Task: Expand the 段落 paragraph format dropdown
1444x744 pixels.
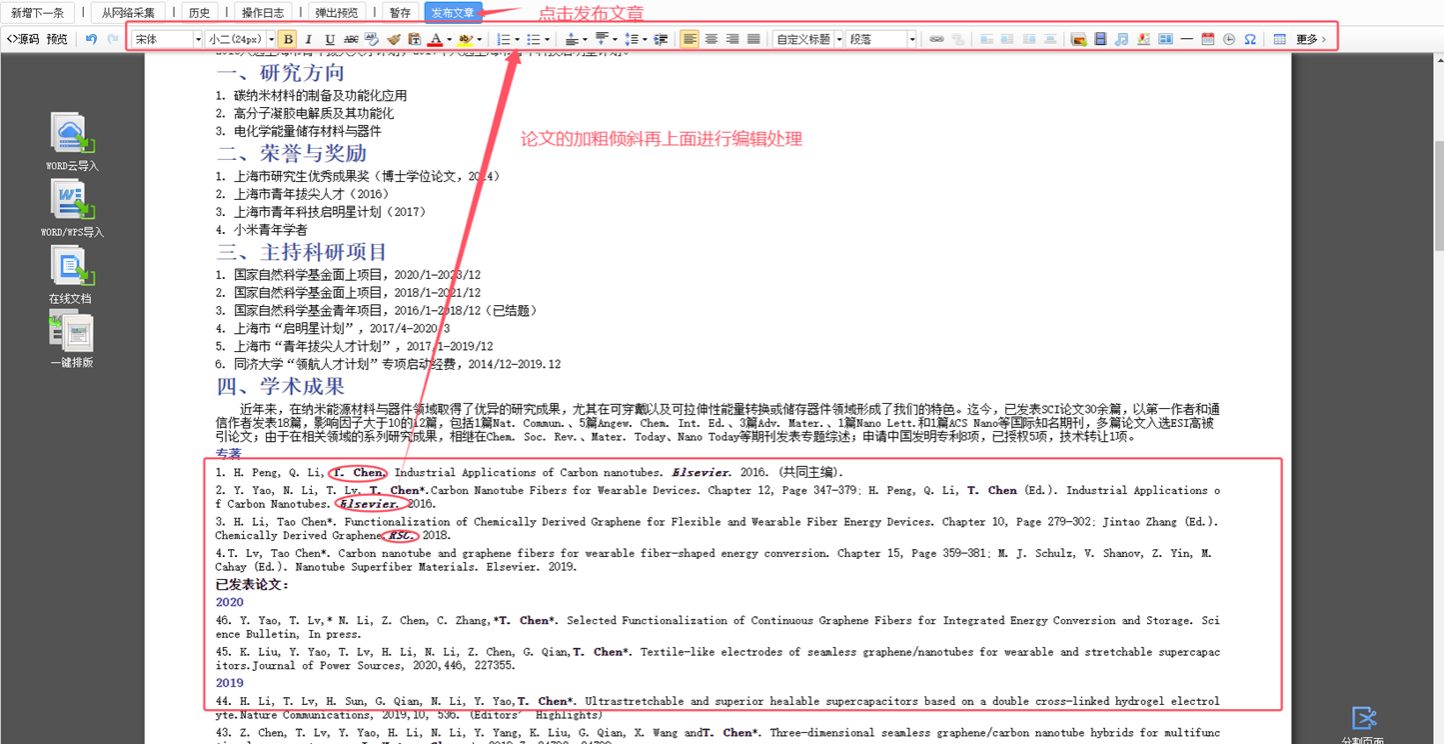Action: [882, 39]
